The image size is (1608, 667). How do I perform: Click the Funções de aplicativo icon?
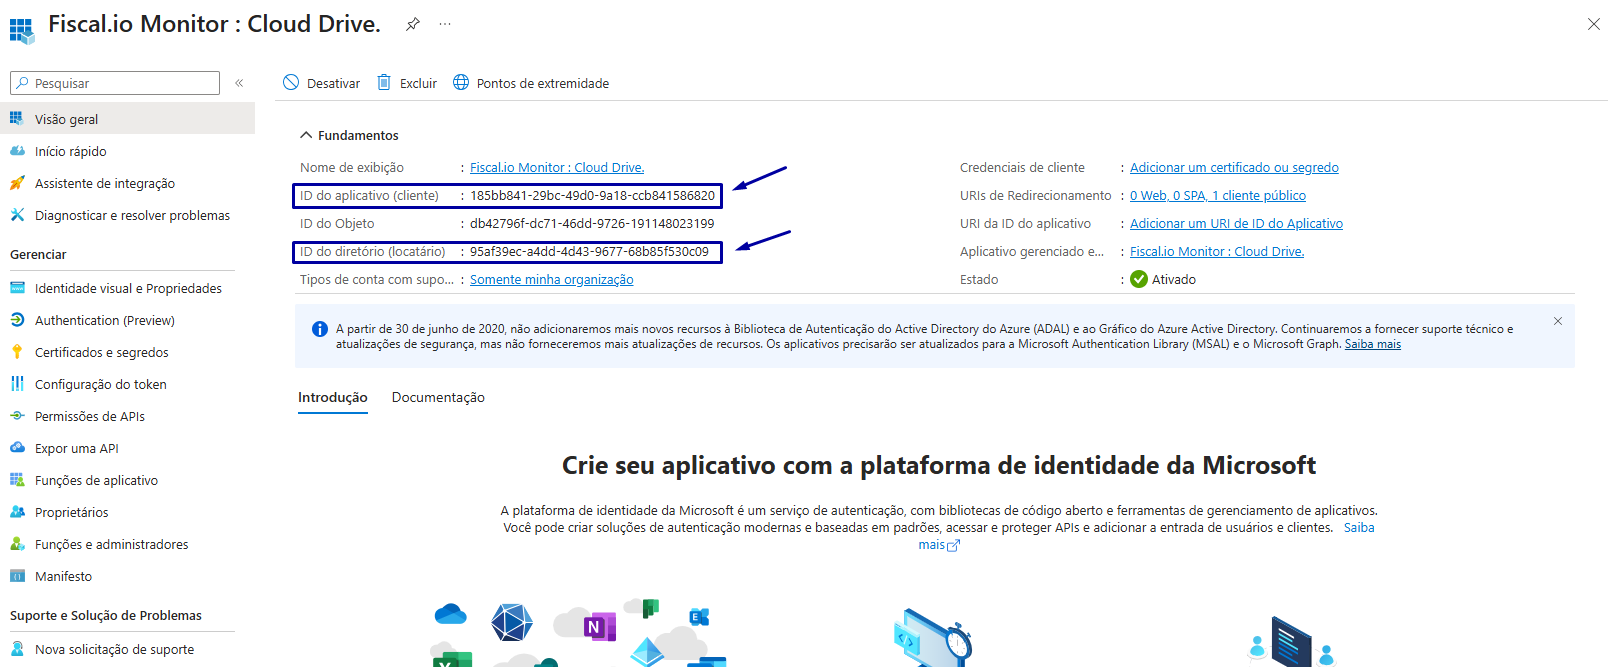[x=17, y=480]
